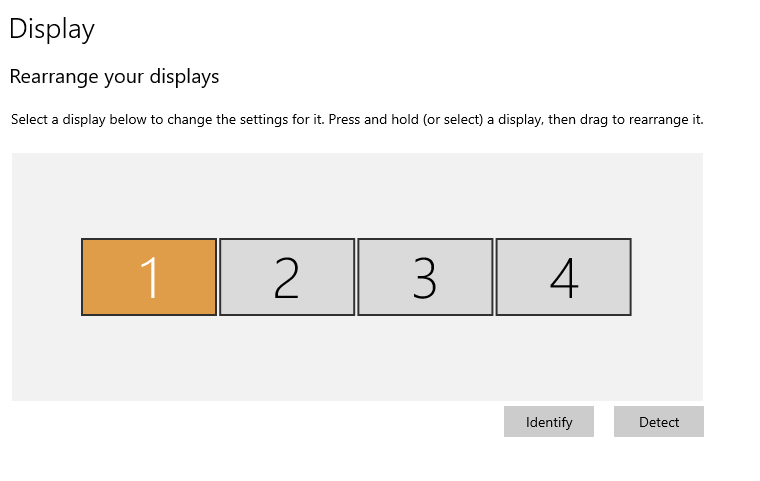Click the Identify button
The image size is (760, 481).
pos(549,422)
